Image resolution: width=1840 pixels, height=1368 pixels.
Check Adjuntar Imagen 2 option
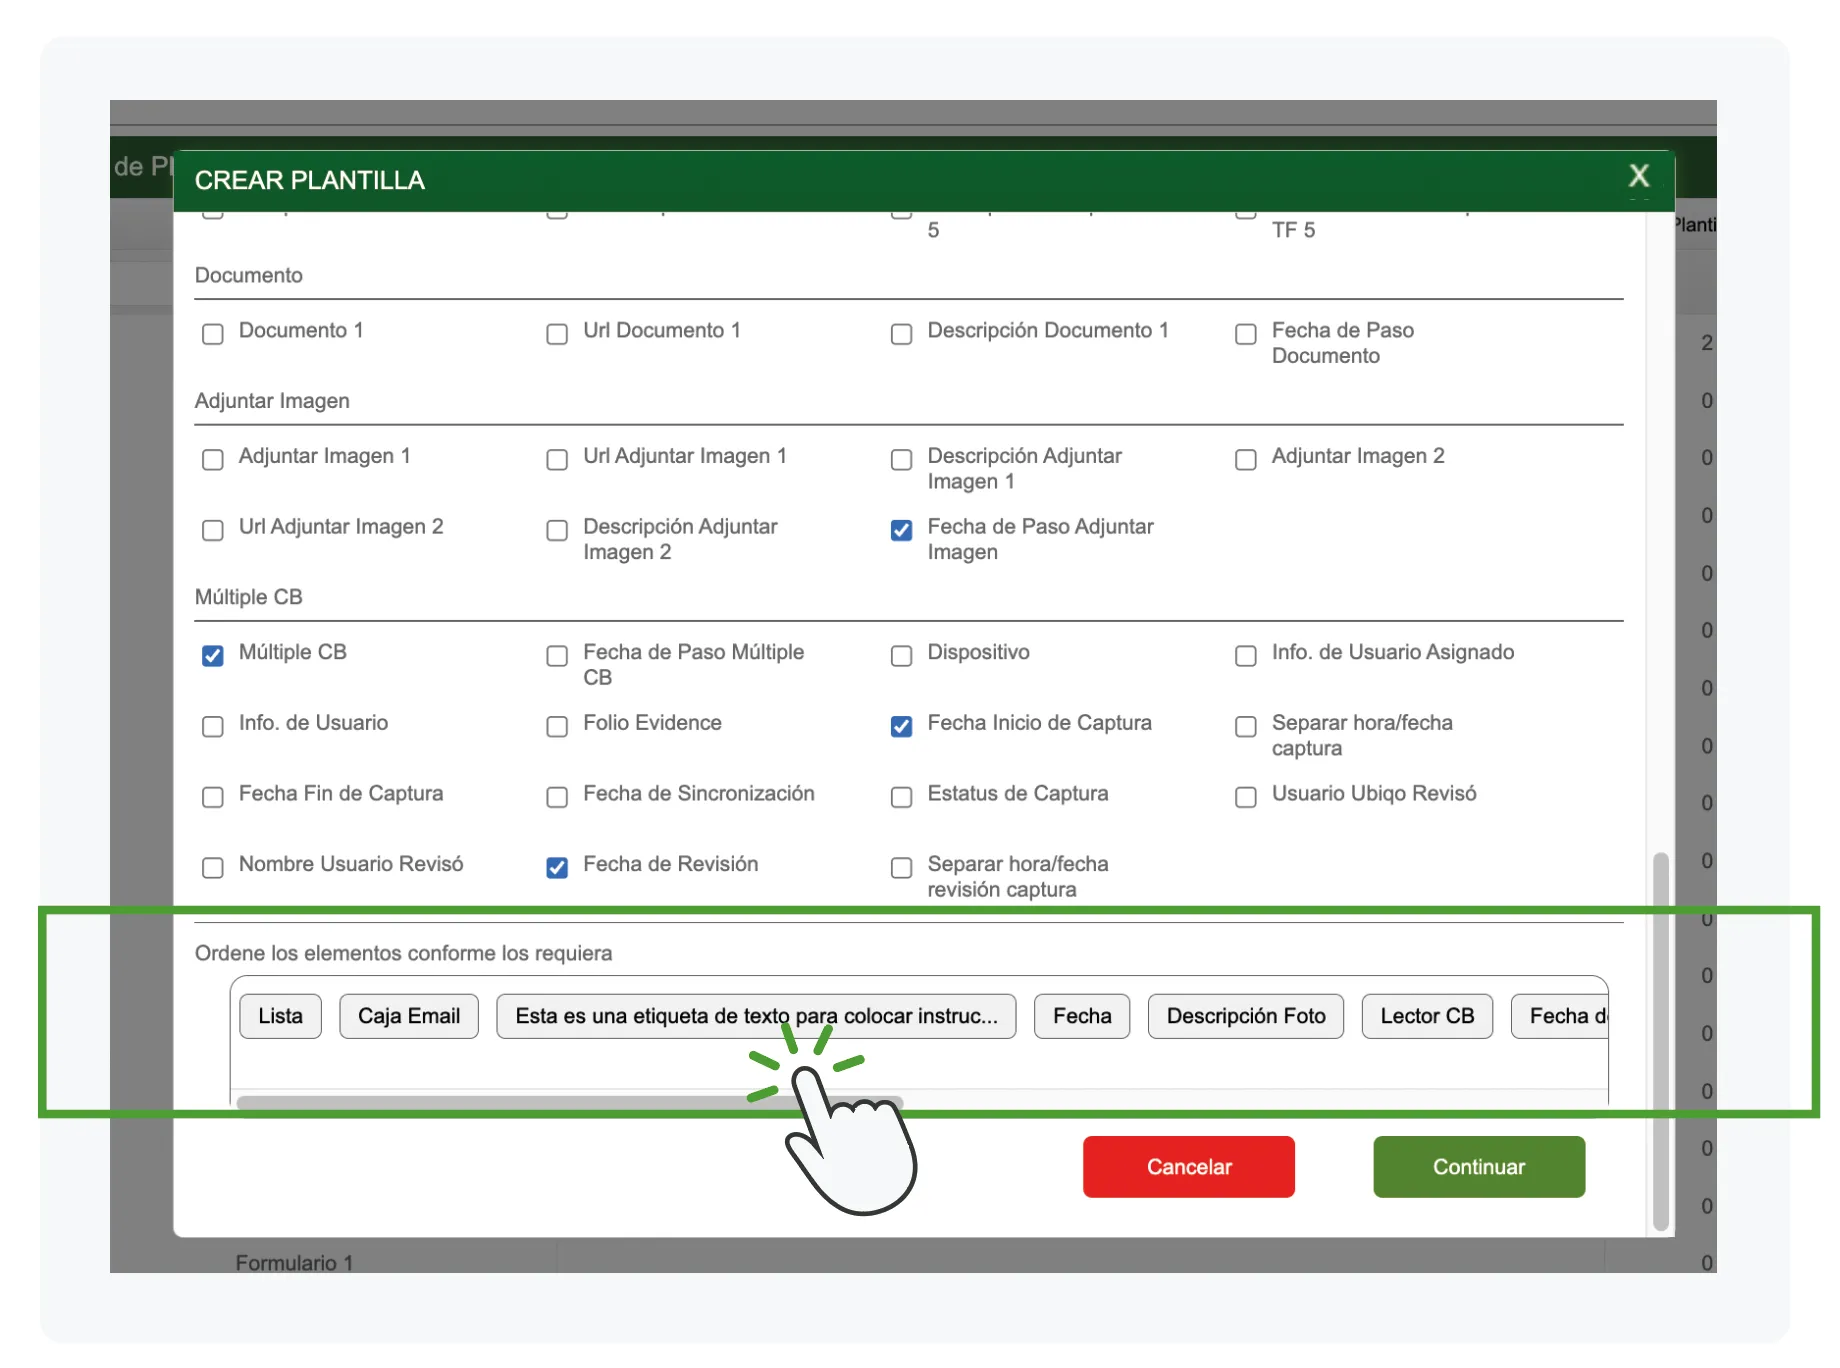pyautogui.click(x=1246, y=459)
